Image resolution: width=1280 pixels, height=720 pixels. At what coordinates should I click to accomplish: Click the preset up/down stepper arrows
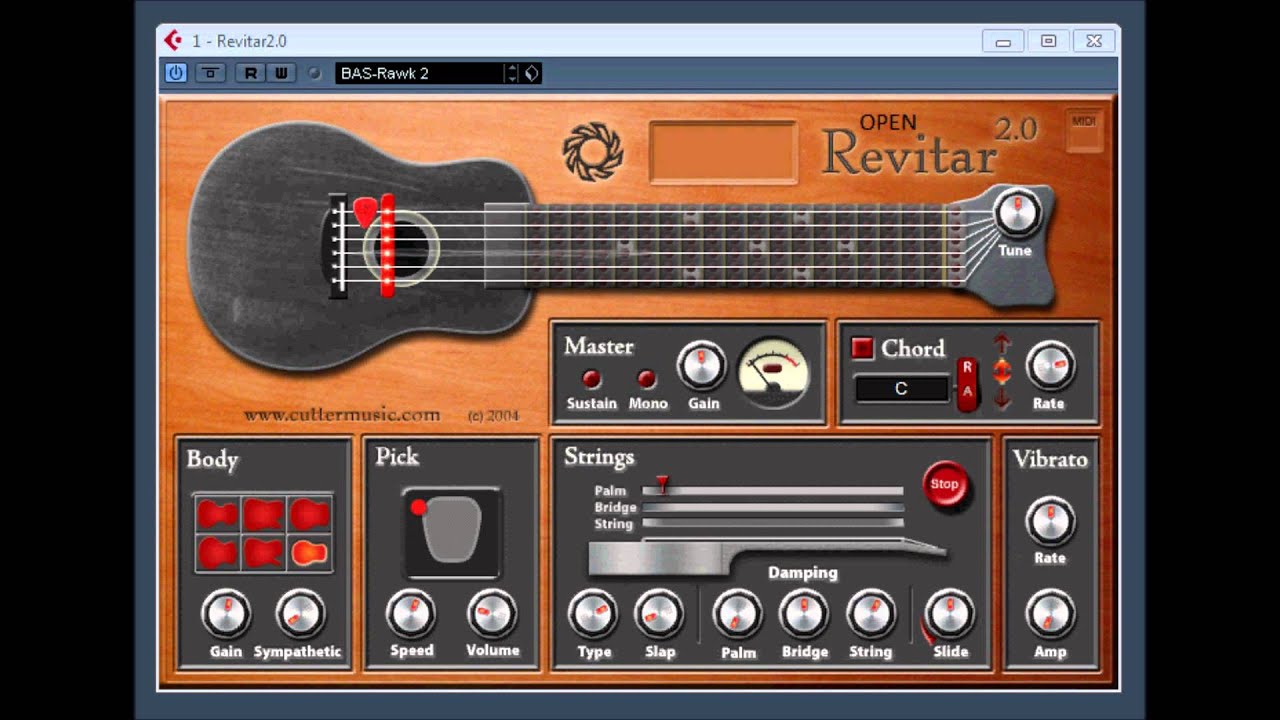pyautogui.click(x=512, y=73)
